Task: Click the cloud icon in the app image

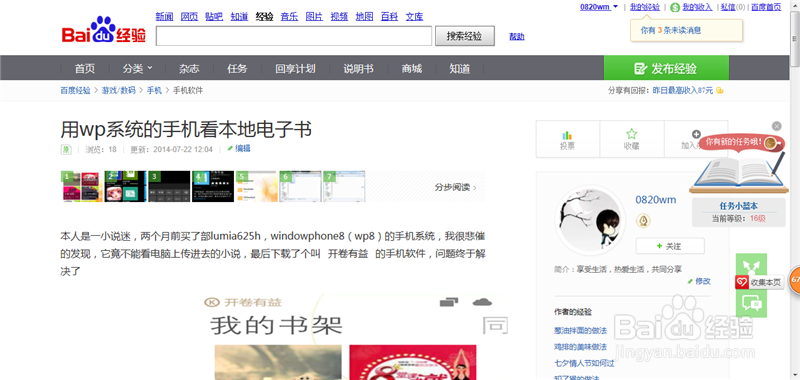Action: (x=482, y=302)
